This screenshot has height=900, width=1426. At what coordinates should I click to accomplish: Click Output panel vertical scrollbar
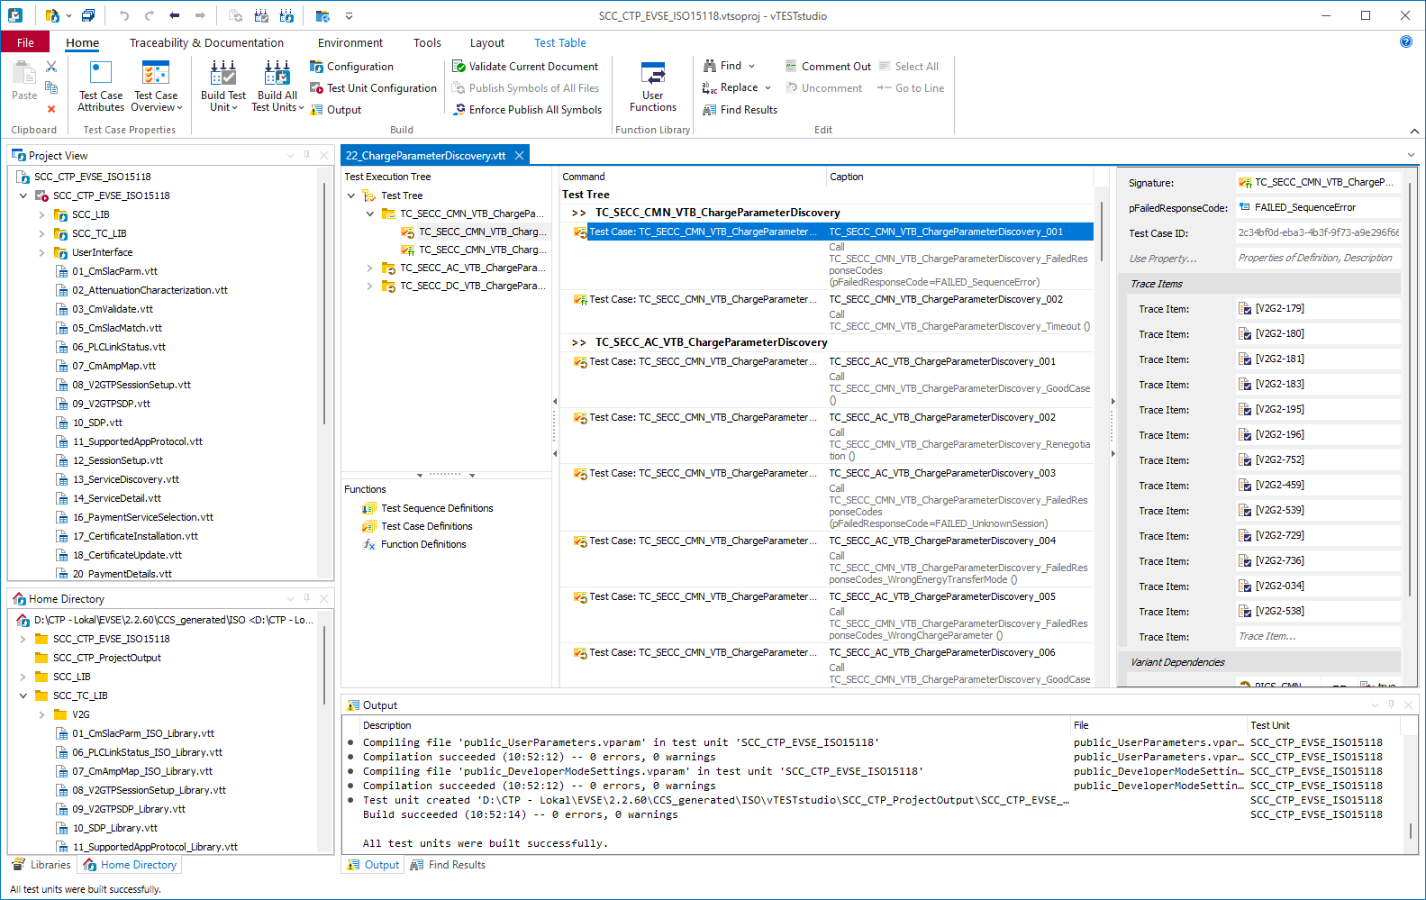click(x=1411, y=830)
